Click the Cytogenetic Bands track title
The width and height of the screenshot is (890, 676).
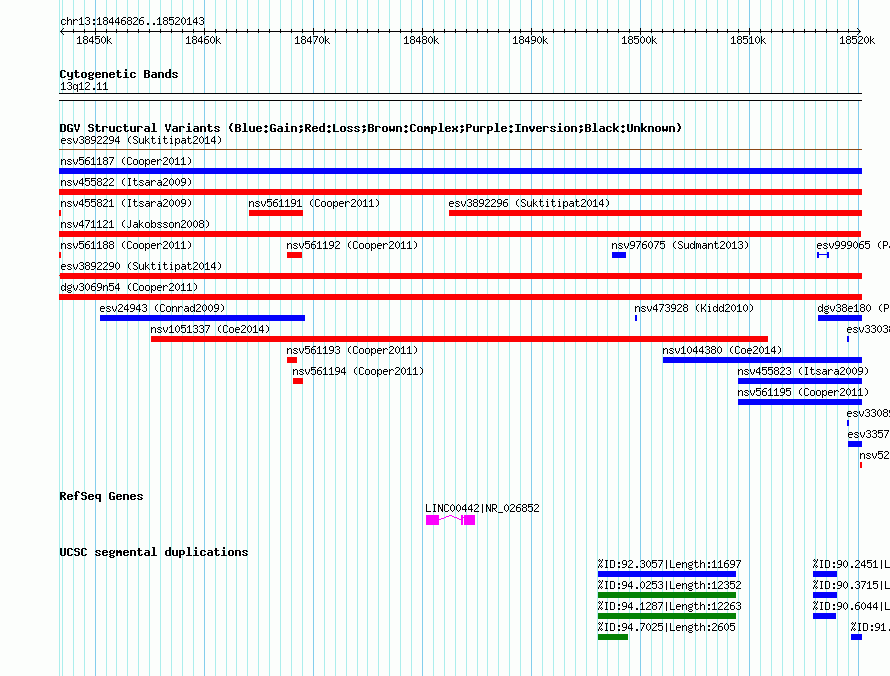click(119, 74)
